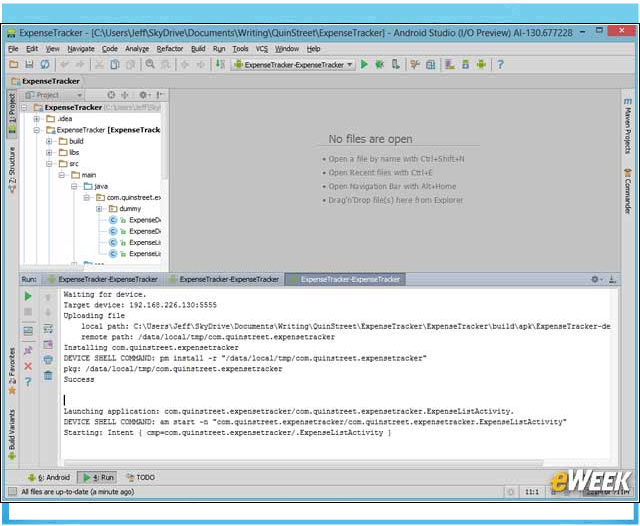640x526 pixels.
Task: Pin the Run tab with the pin icon
Action: (28, 350)
